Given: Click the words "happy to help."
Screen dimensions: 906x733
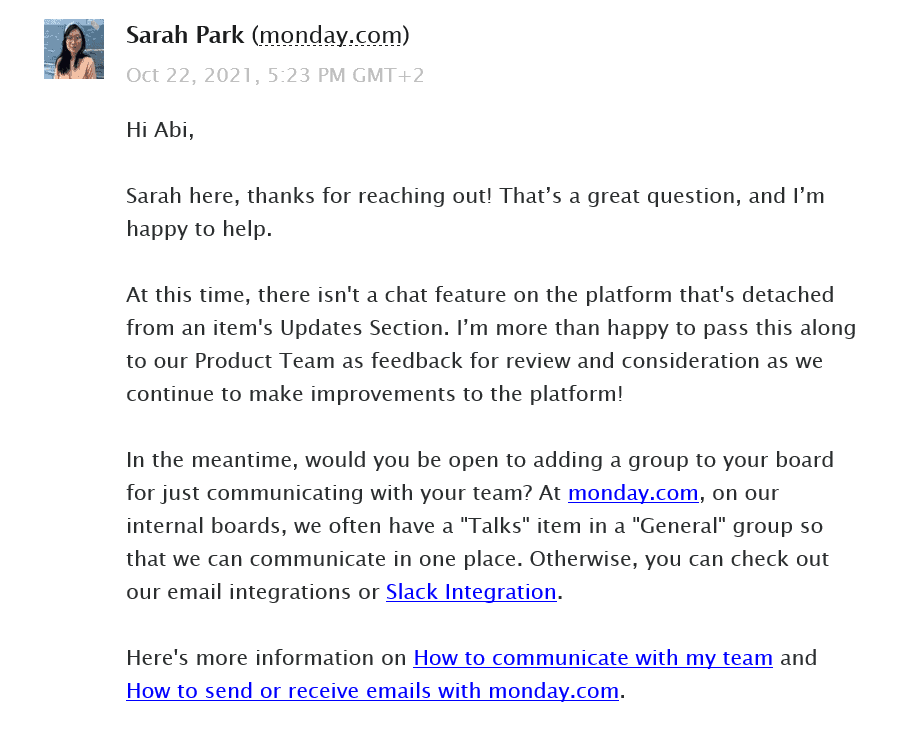Looking at the screenshot, I should click(199, 229).
